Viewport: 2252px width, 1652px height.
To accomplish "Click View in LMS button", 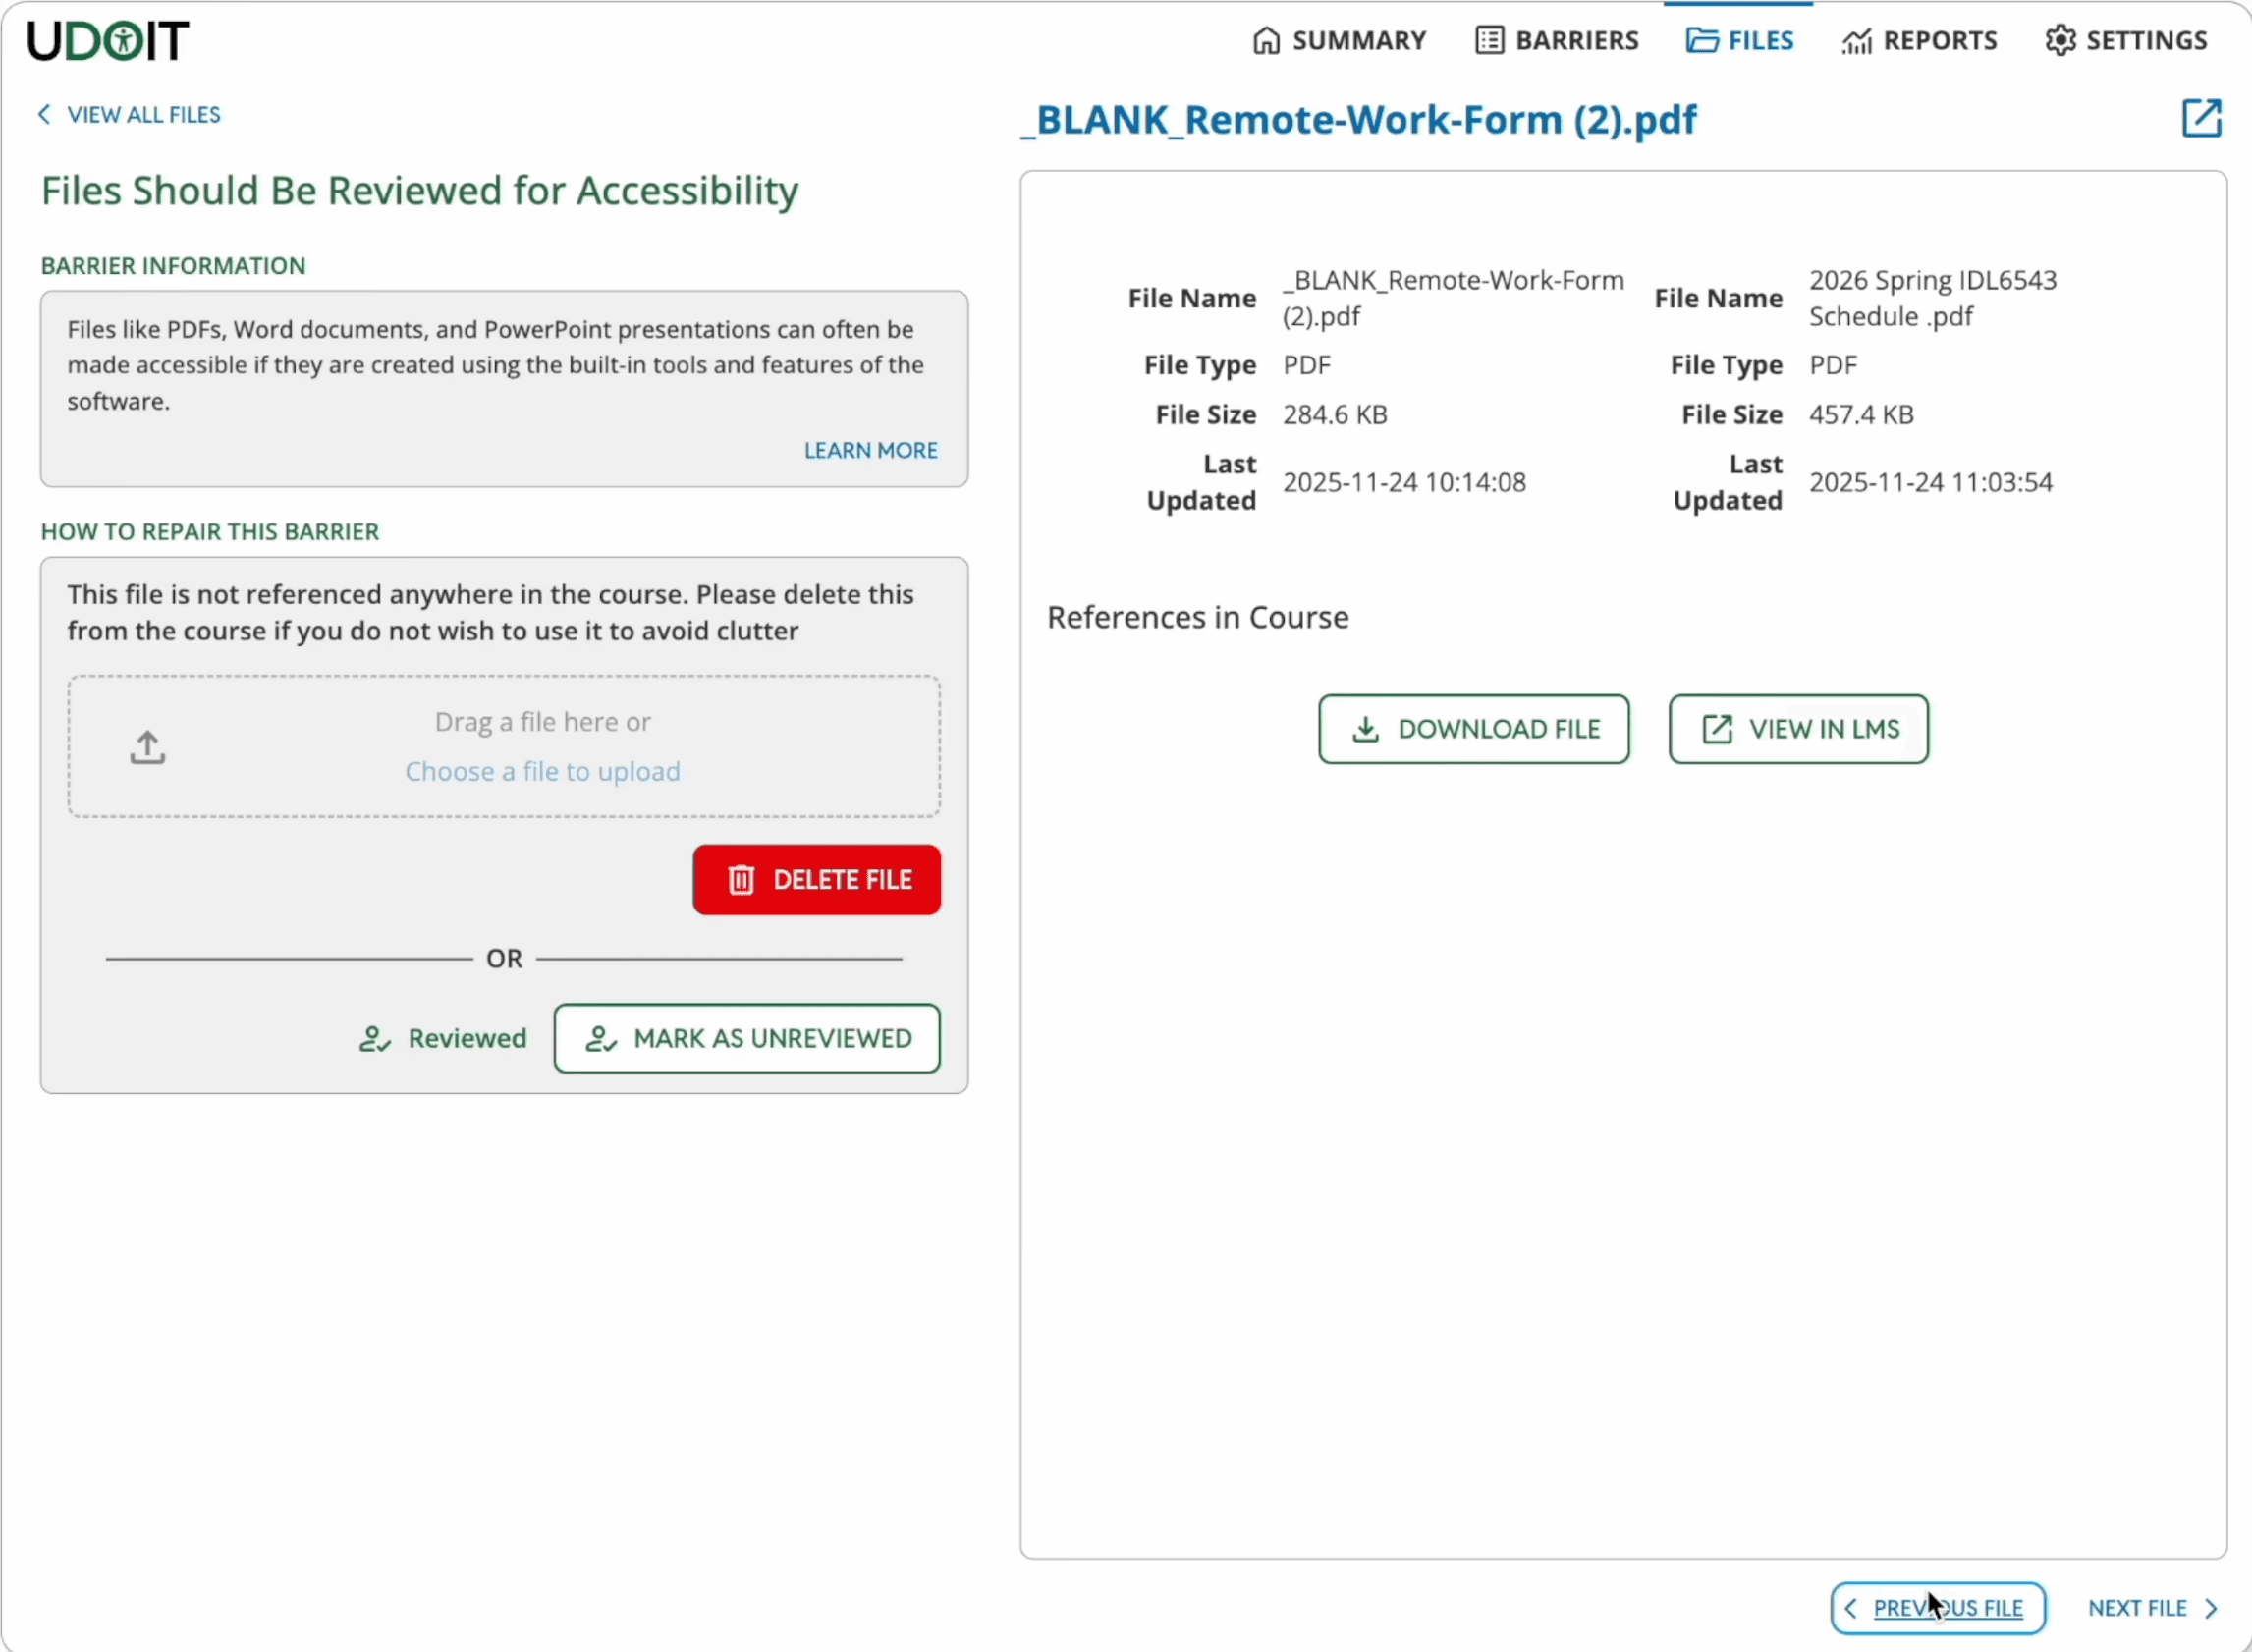I will pyautogui.click(x=1798, y=730).
